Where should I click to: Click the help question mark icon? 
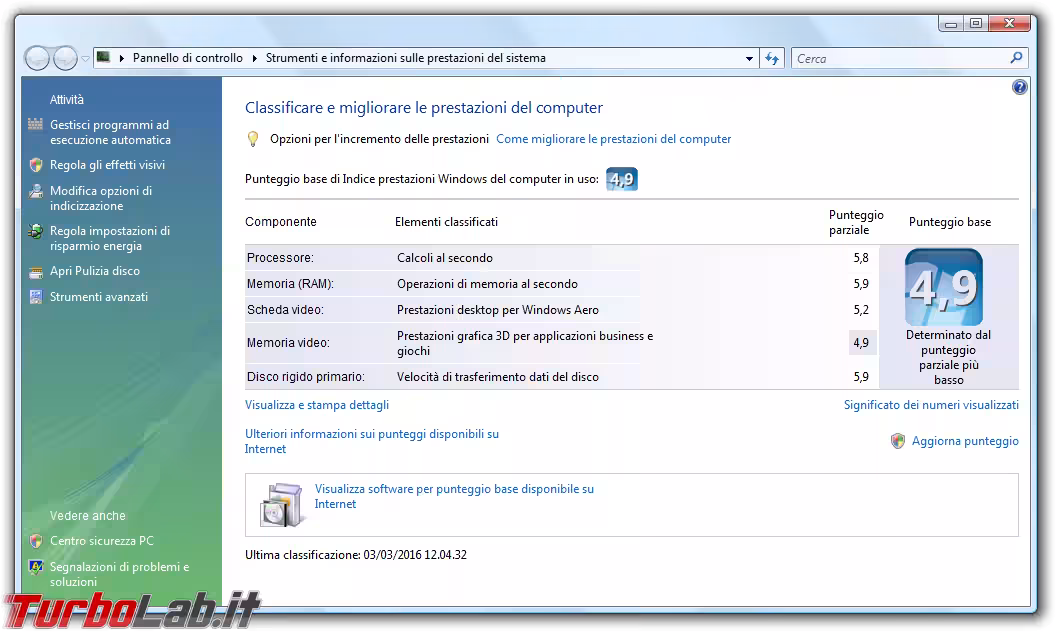[x=1020, y=87]
